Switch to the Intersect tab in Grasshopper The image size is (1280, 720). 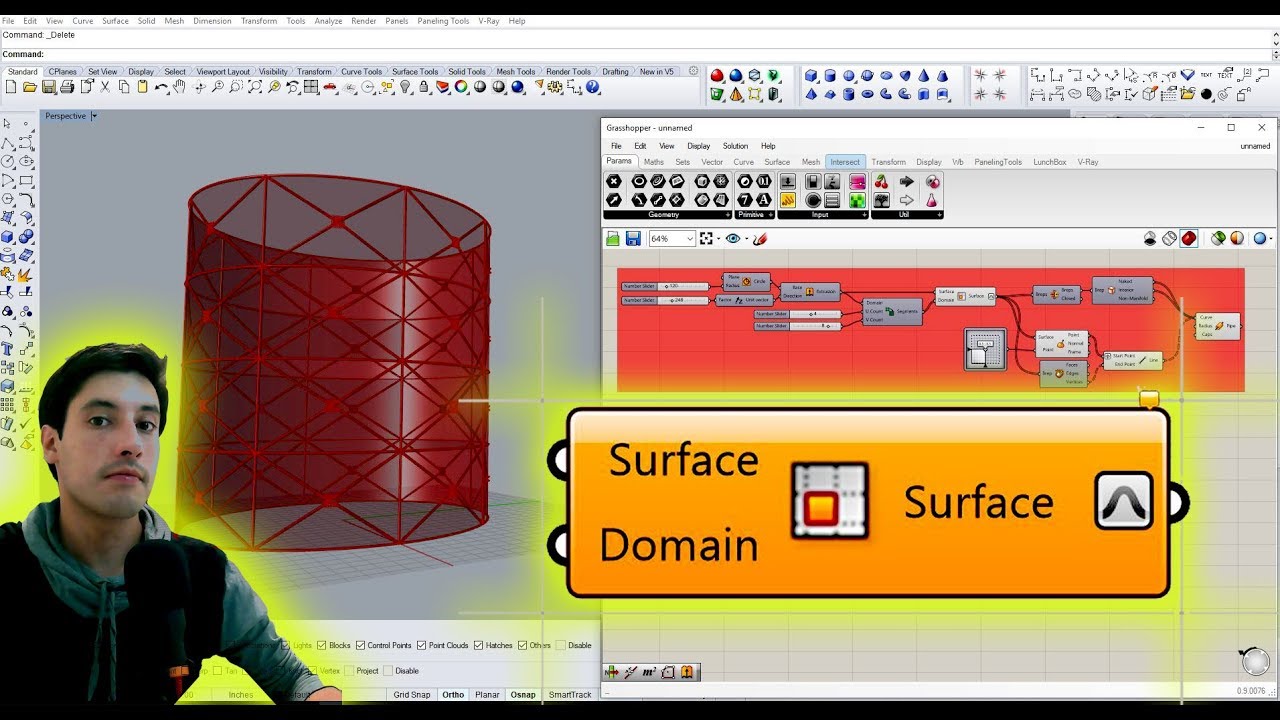[x=844, y=162]
